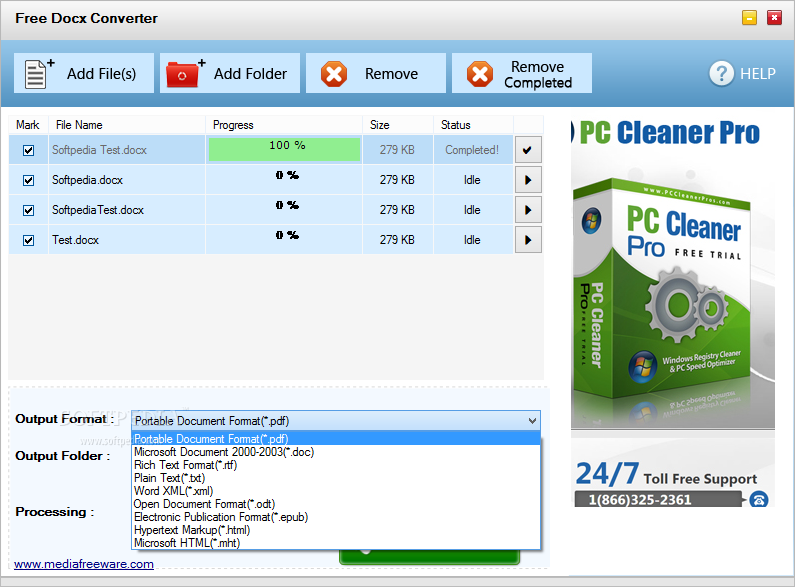Start conversion arrow for Test.docx
This screenshot has width=795, height=587.
(528, 240)
